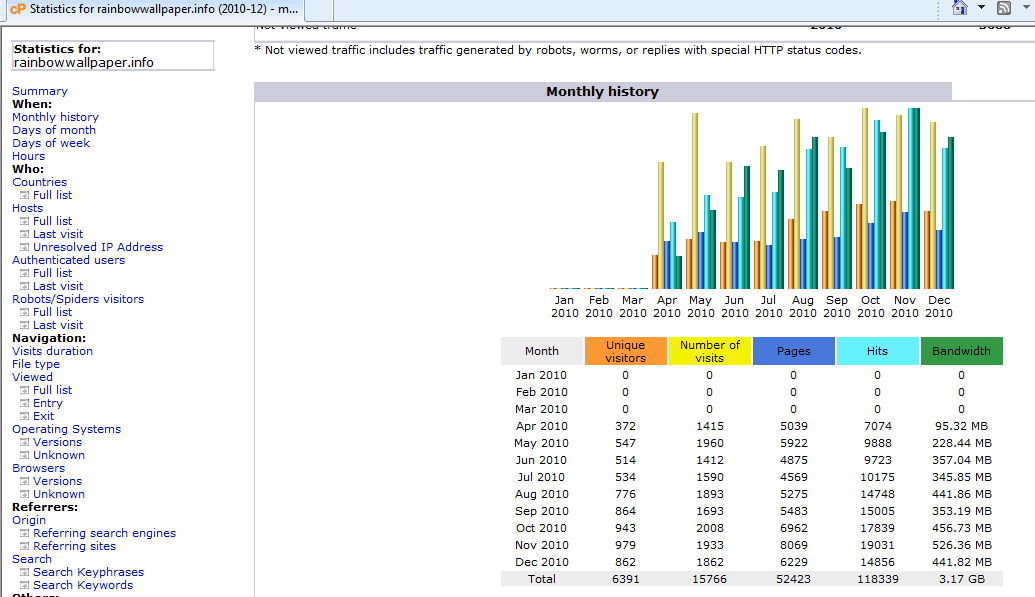The height and width of the screenshot is (597, 1035).
Task: Open the Summary link in the sidebar
Action: click(40, 91)
